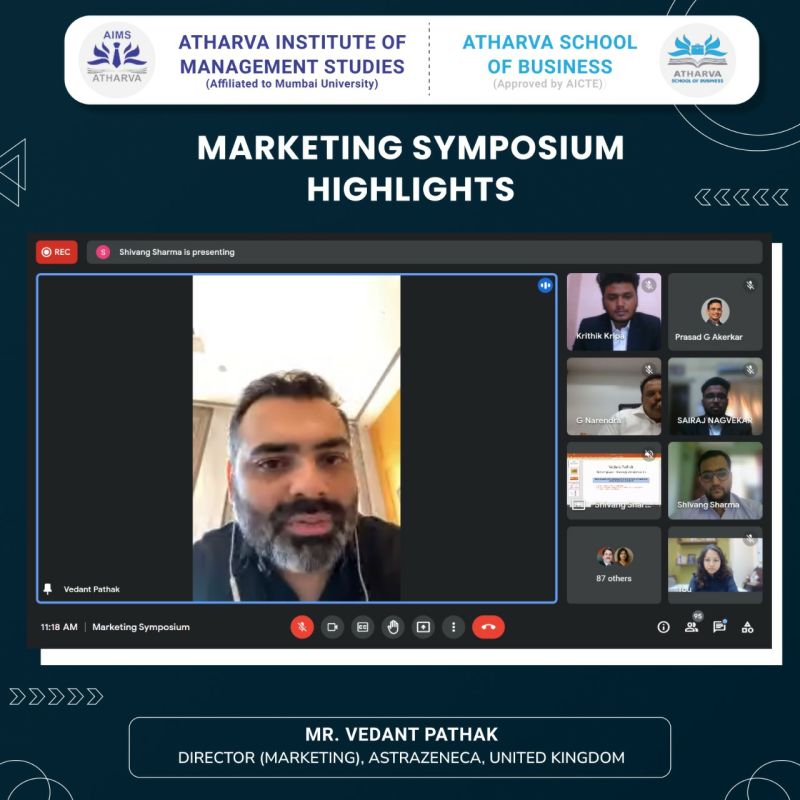The image size is (800, 800).
Task: Click the pink S presenter avatar
Action: click(x=103, y=252)
